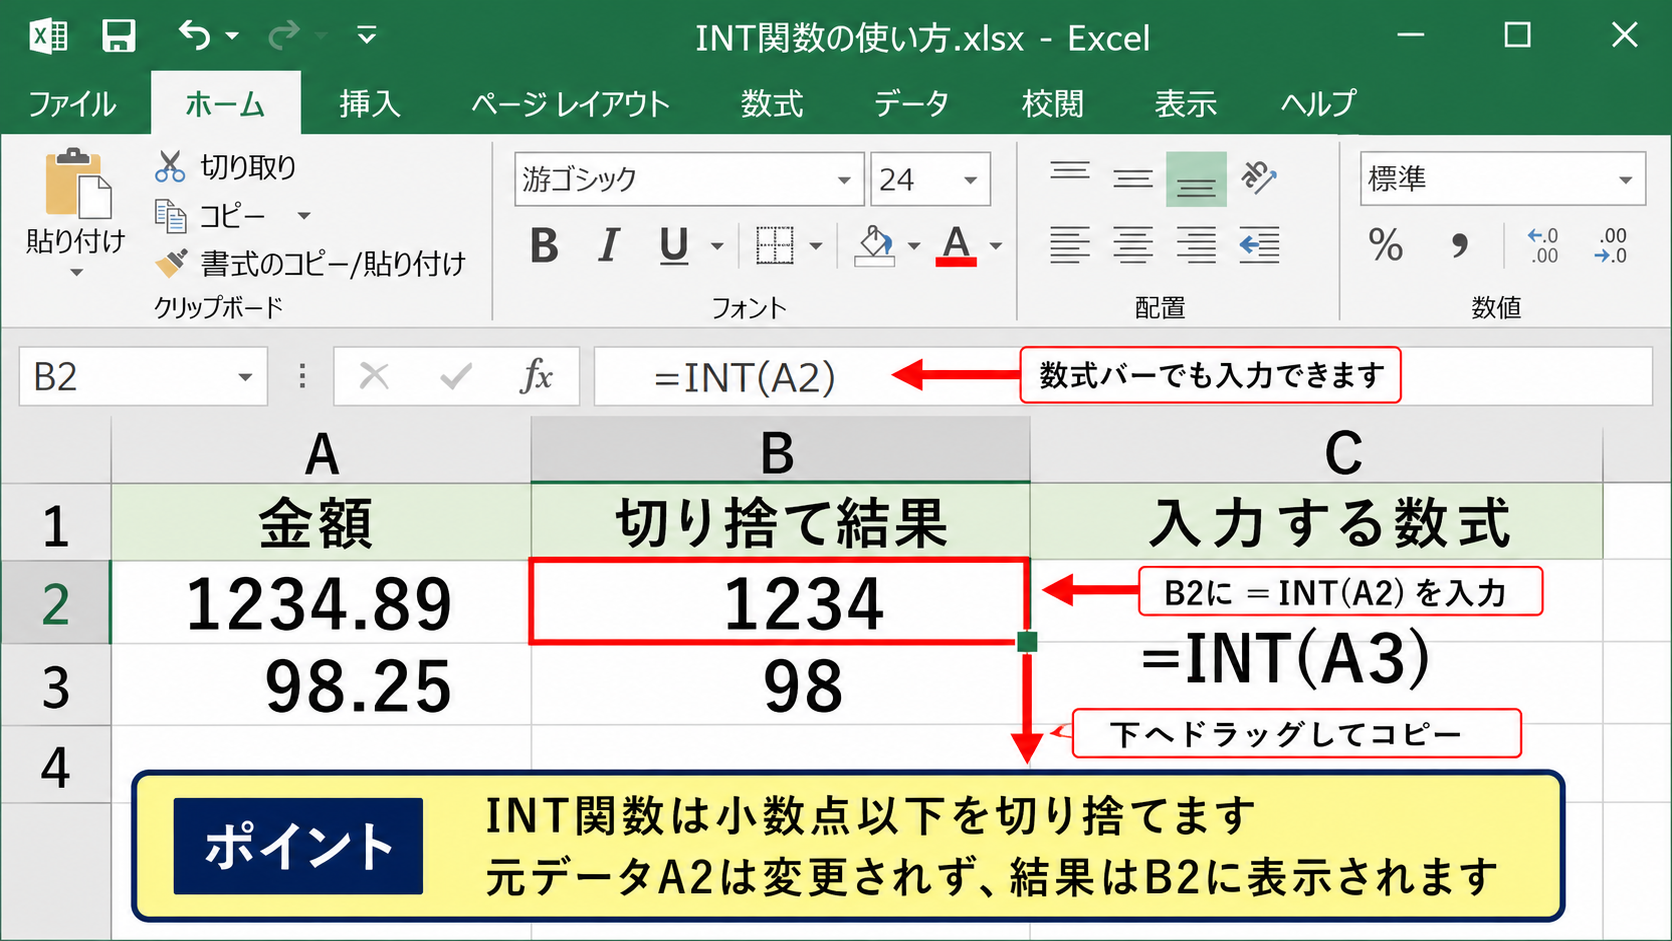Image resolution: width=1672 pixels, height=941 pixels.
Task: Click the percent style icon
Action: 1386,245
